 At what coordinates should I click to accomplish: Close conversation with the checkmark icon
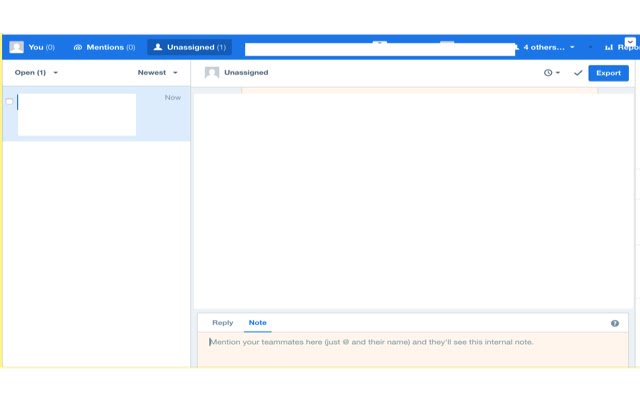[578, 73]
